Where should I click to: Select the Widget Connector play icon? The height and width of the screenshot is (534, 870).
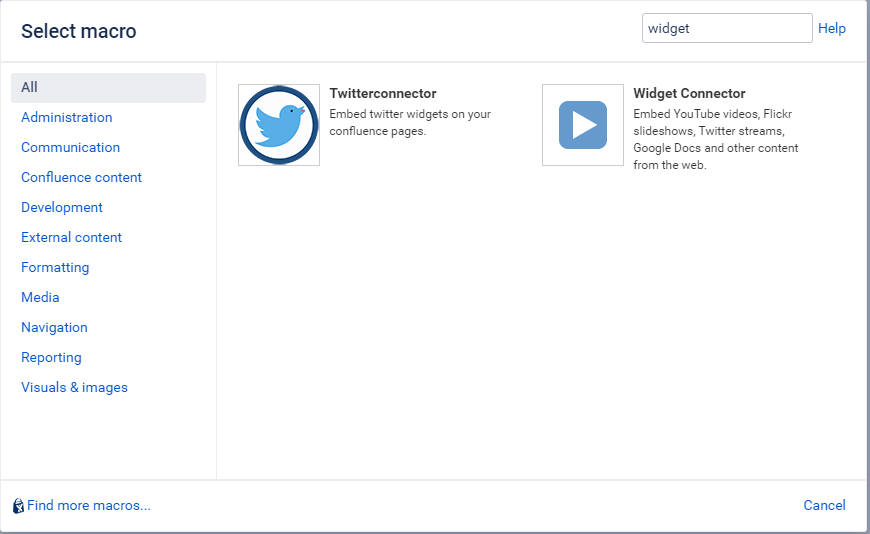583,125
